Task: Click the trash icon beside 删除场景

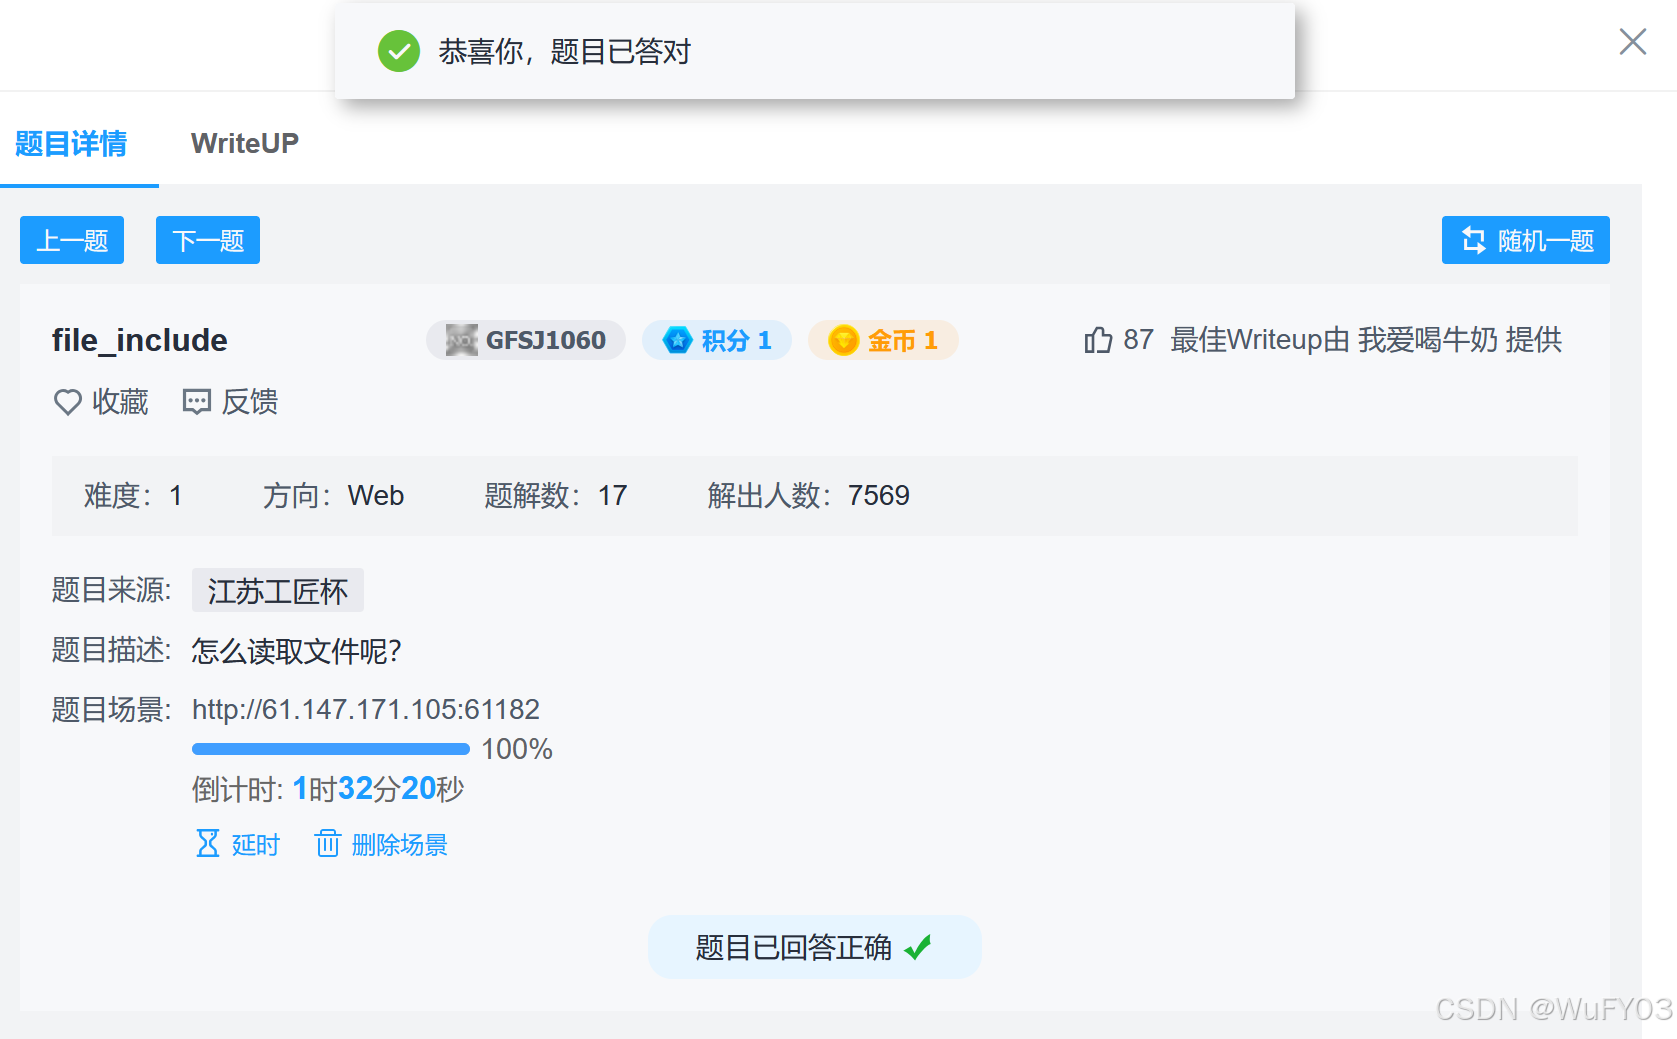Action: pyautogui.click(x=328, y=844)
